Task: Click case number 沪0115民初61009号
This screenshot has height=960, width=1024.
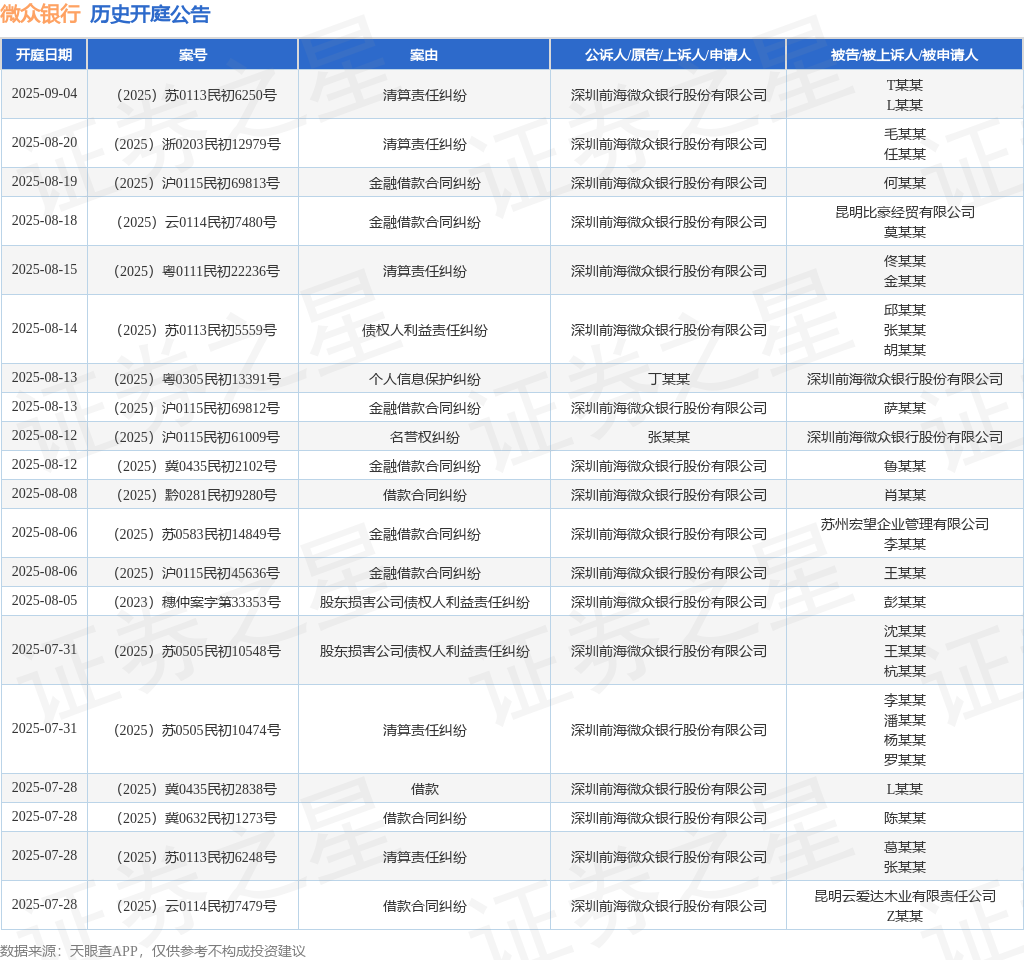Action: point(196,438)
